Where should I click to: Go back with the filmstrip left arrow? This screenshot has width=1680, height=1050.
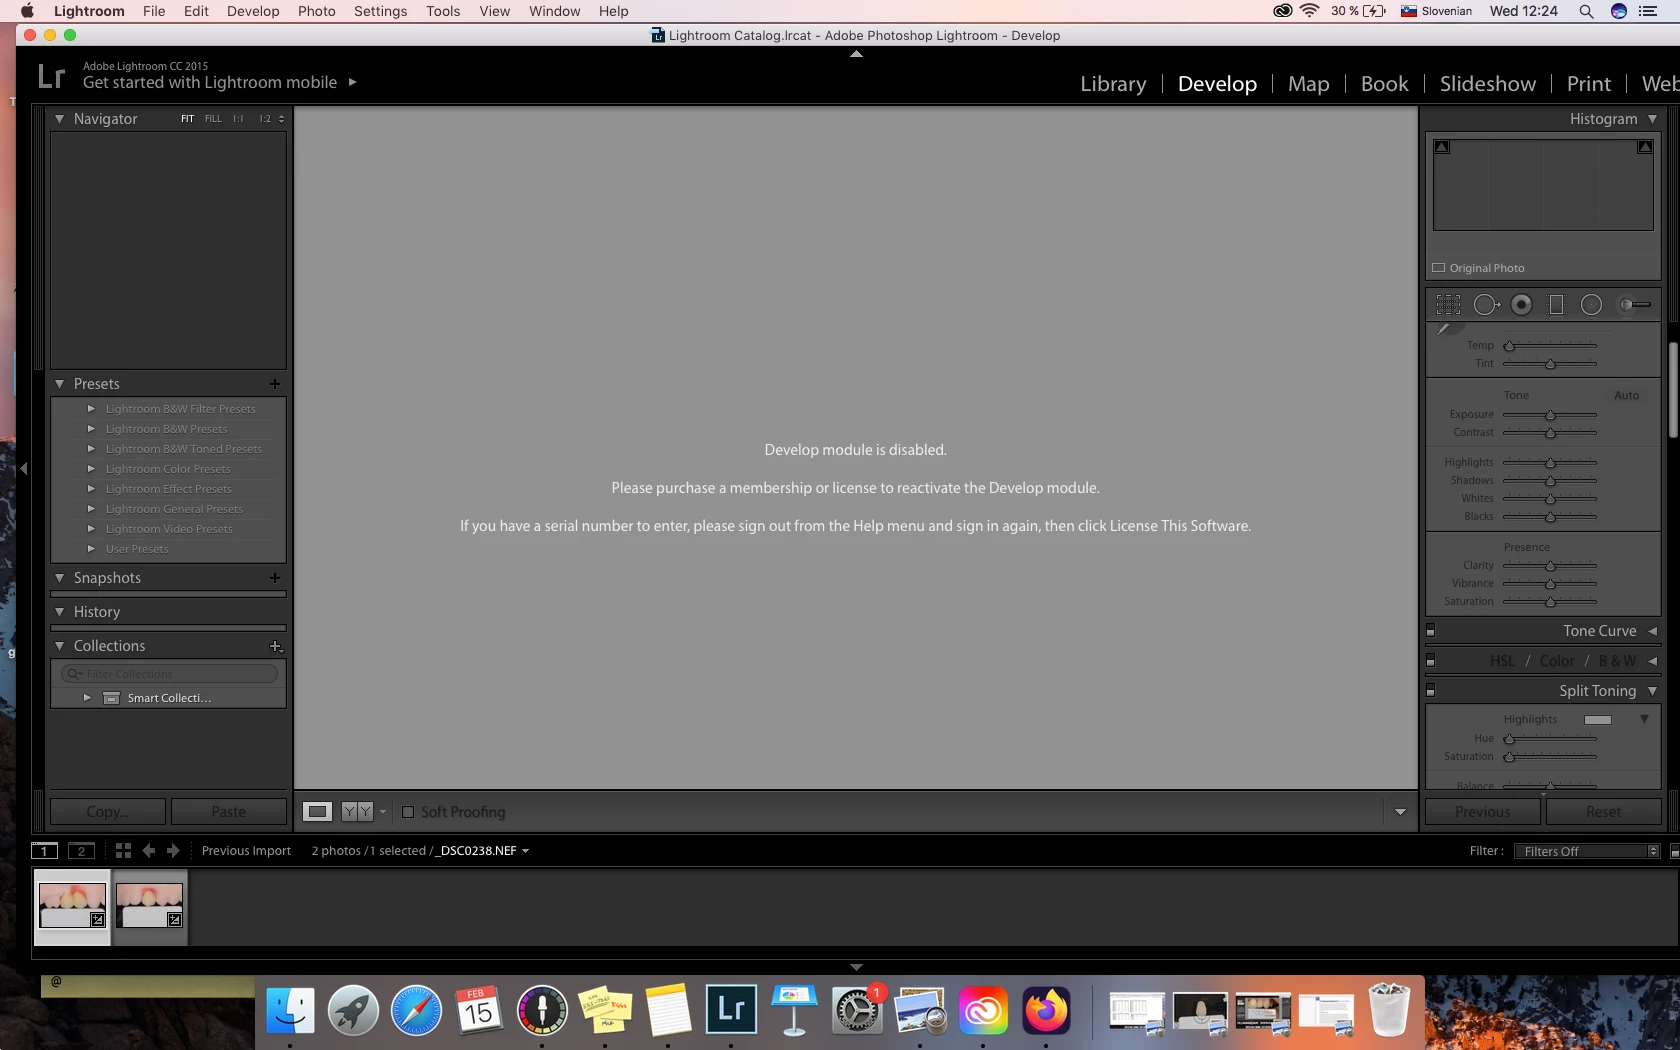point(149,851)
